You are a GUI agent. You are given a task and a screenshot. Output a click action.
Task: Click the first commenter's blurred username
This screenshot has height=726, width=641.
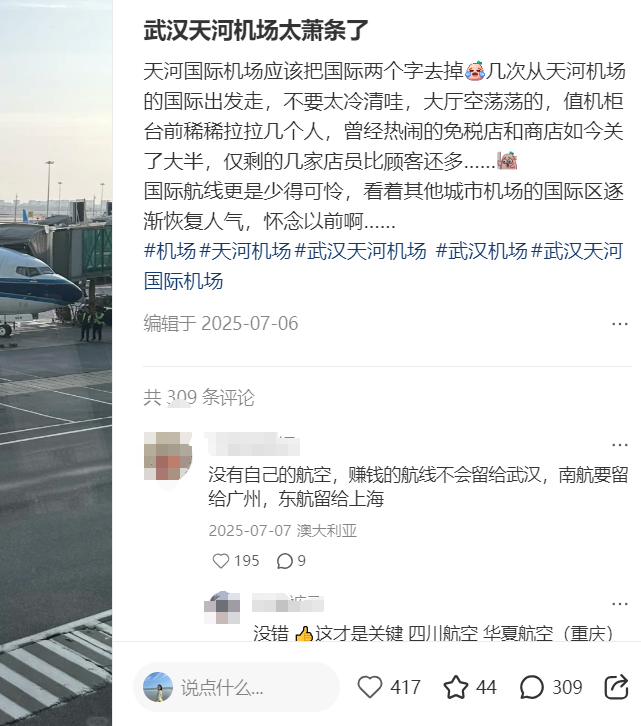pos(253,445)
